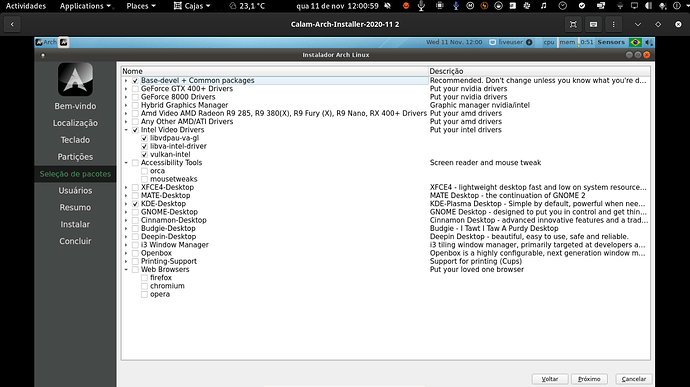Viewport: 690px width, 387px height.
Task: Click the Próximo button
Action: [x=589, y=379]
